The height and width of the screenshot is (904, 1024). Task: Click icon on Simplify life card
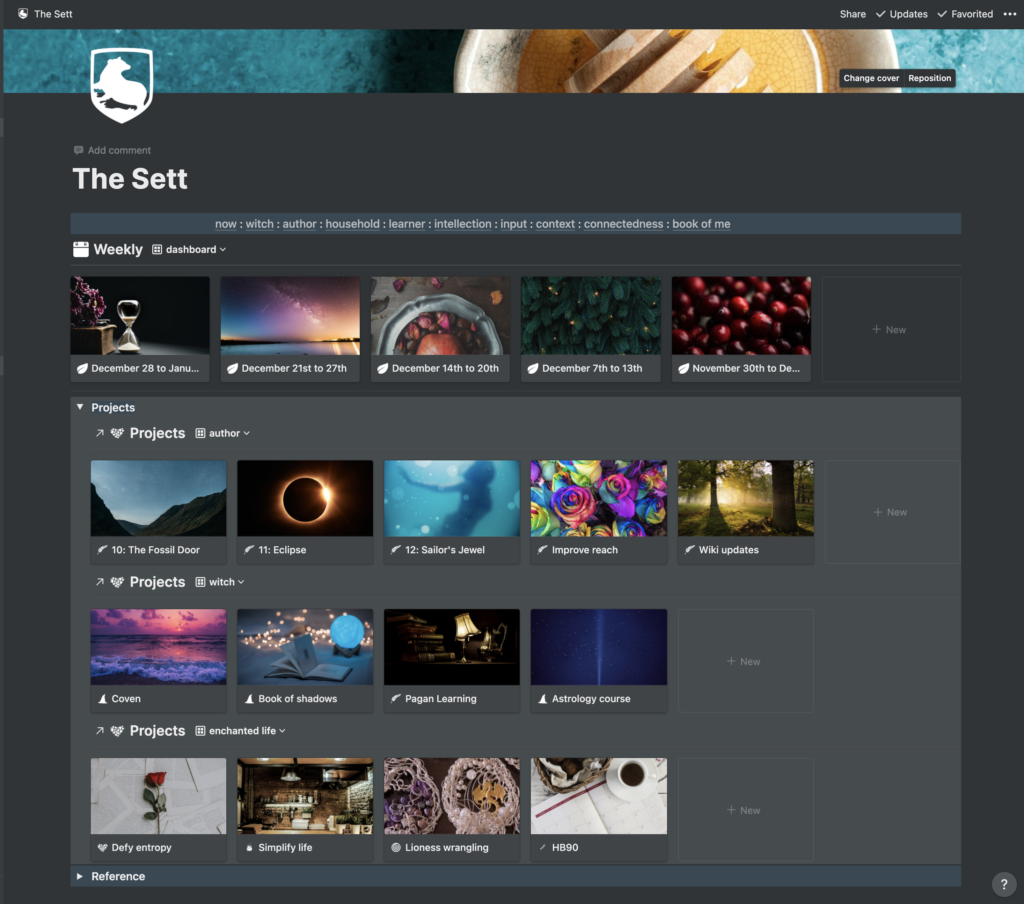point(249,848)
